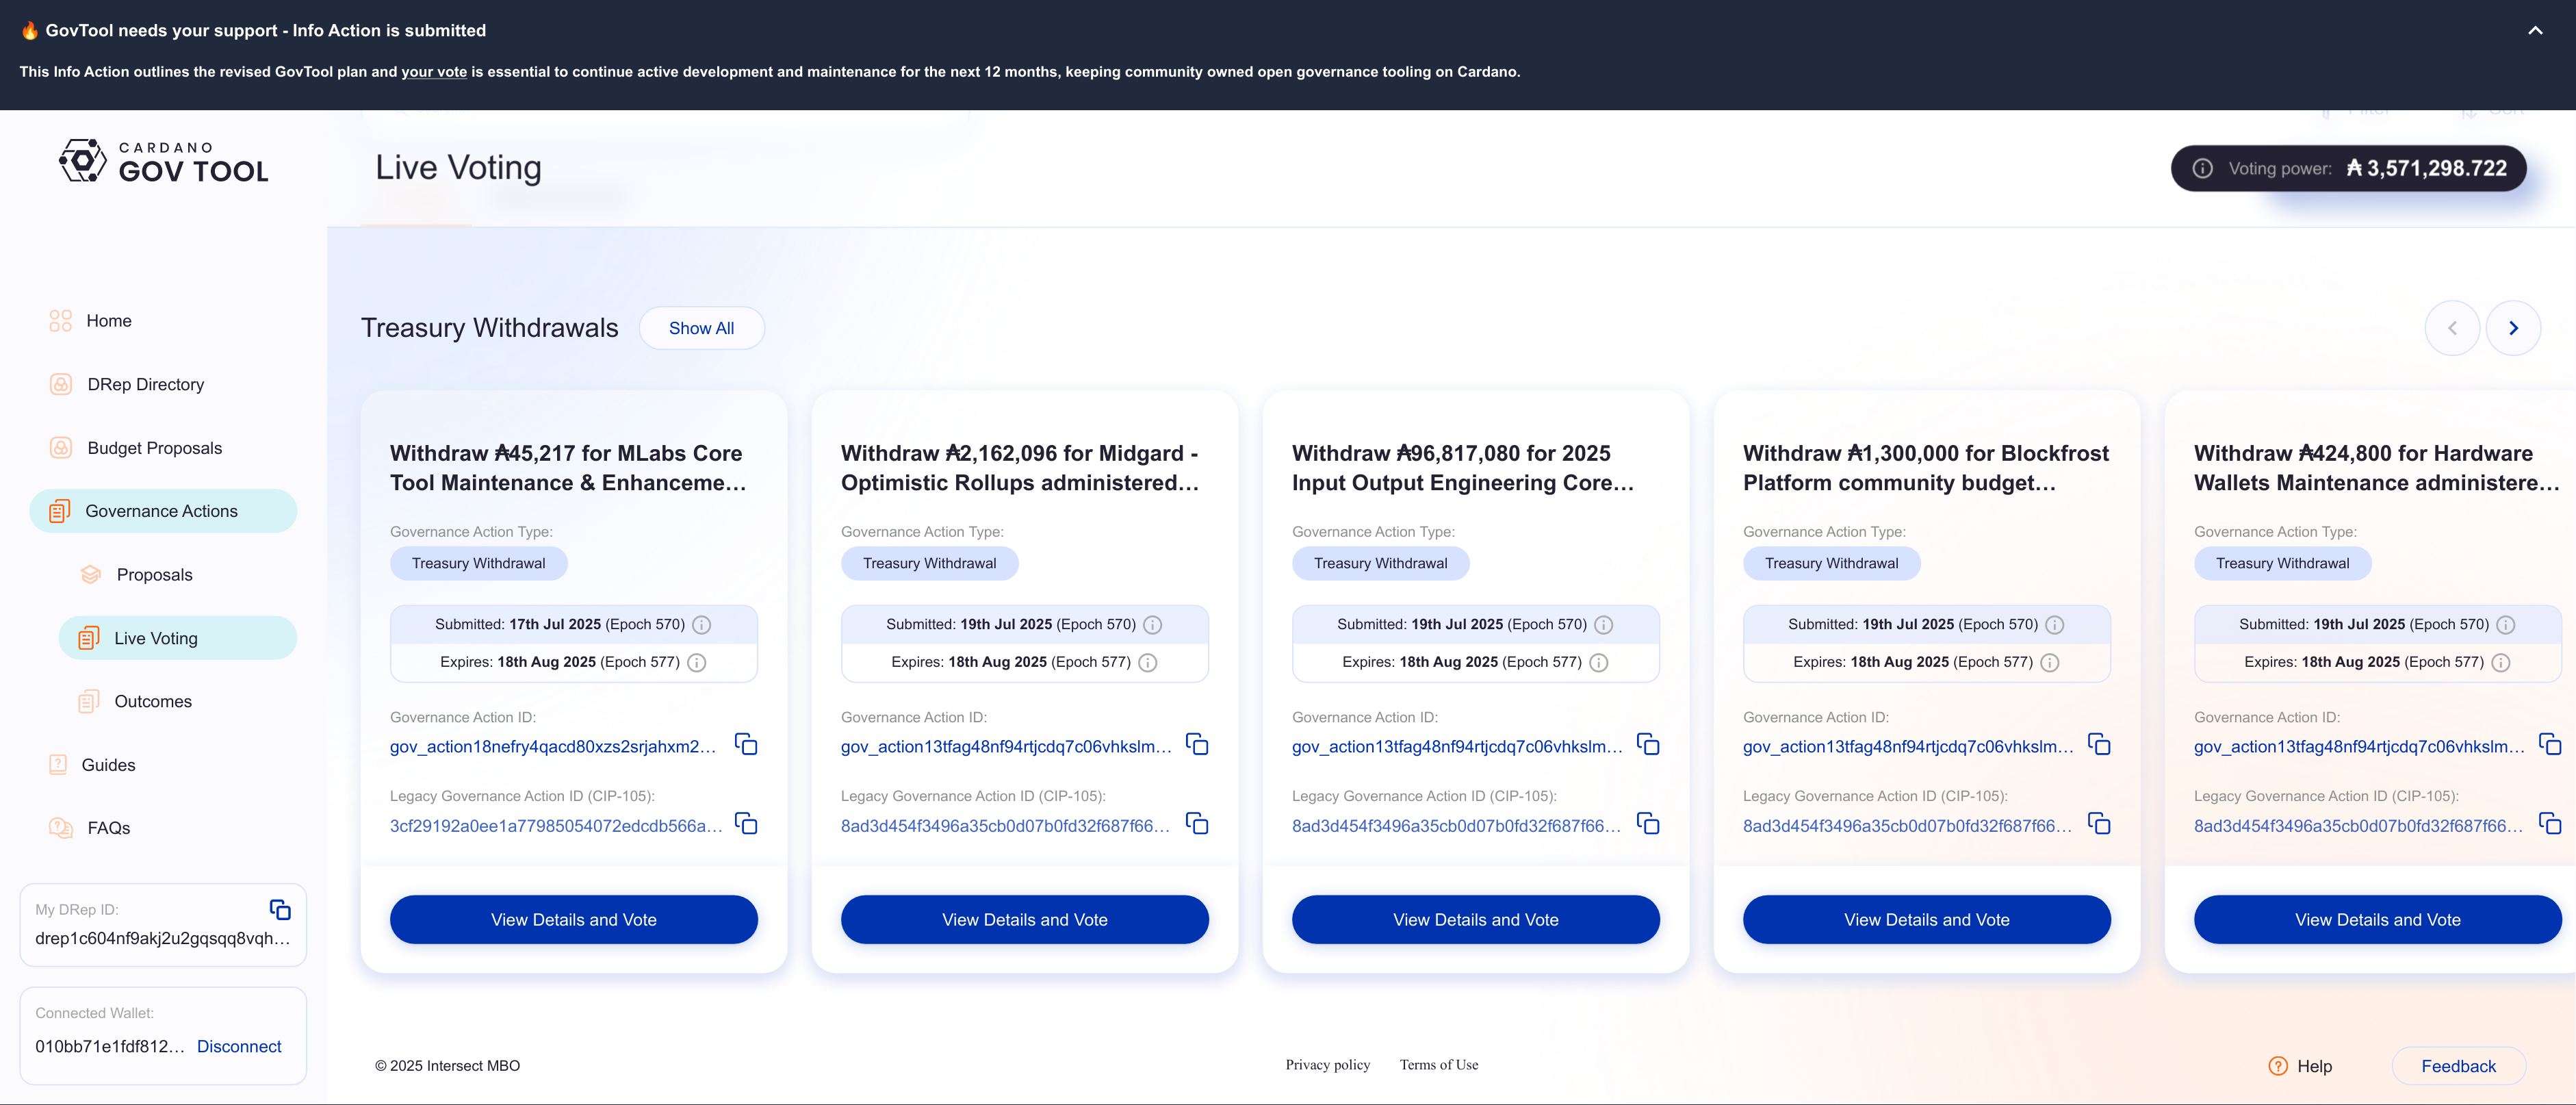The height and width of the screenshot is (1105, 2576).
Task: Collapse the GovTool support banner
Action: tap(2535, 30)
